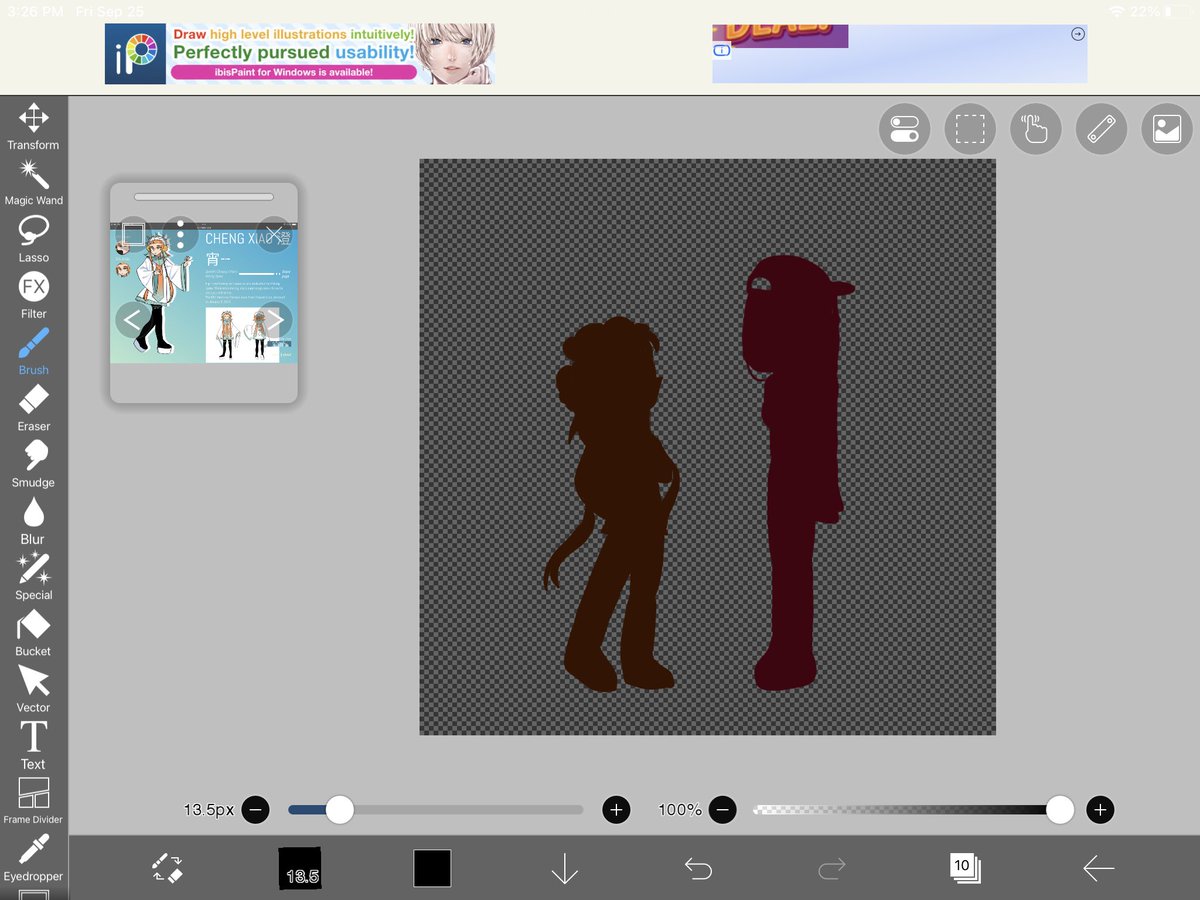Select the Eyedropper tool

[33, 858]
